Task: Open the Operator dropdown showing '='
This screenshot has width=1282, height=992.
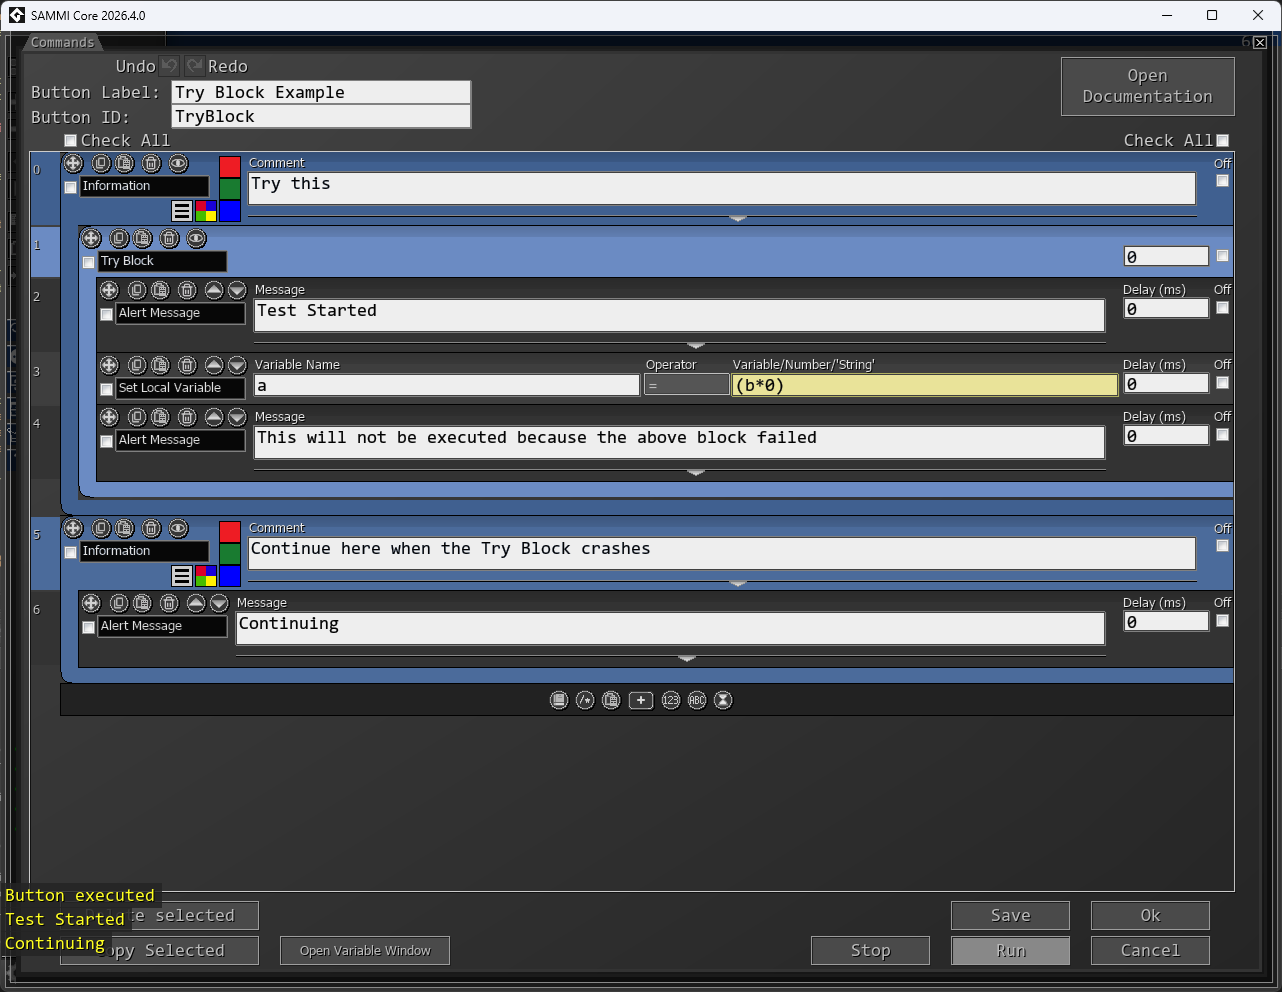Action: click(687, 385)
